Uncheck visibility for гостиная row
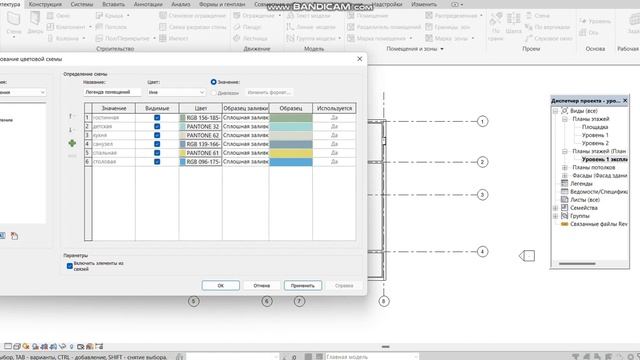The width and height of the screenshot is (640, 360). pyautogui.click(x=157, y=118)
